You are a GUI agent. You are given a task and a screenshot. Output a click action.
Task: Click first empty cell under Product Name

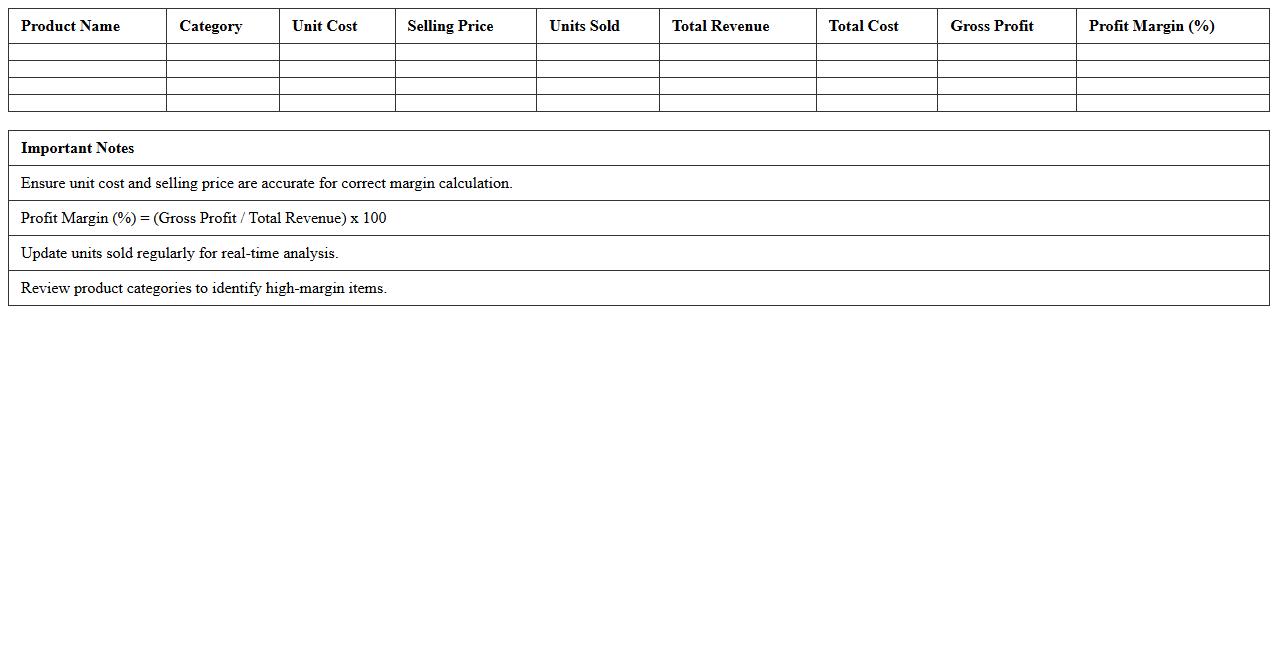tap(87, 52)
